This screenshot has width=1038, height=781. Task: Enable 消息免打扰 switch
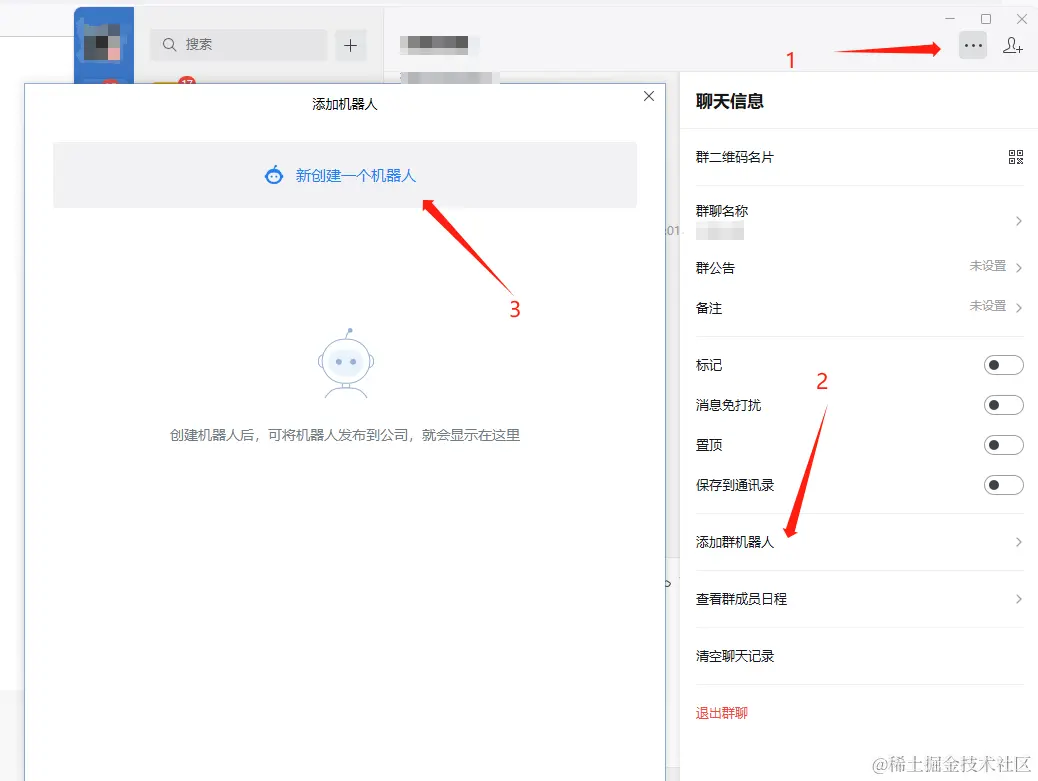1003,405
